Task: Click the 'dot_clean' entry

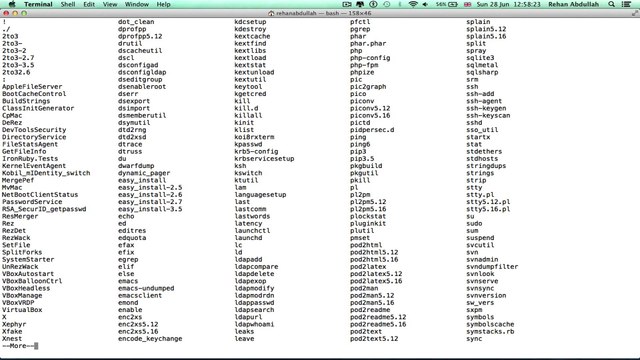Action: (136, 22)
